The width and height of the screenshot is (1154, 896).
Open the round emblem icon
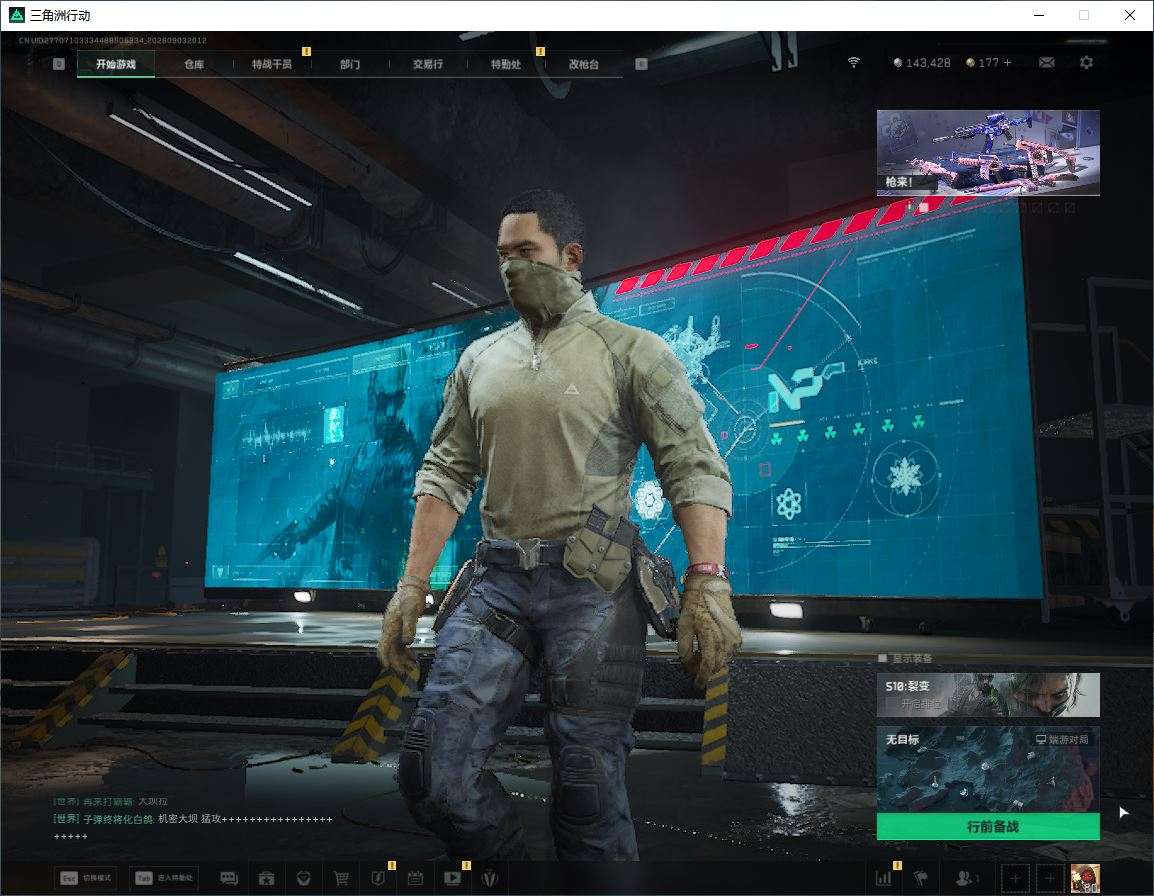click(489, 878)
